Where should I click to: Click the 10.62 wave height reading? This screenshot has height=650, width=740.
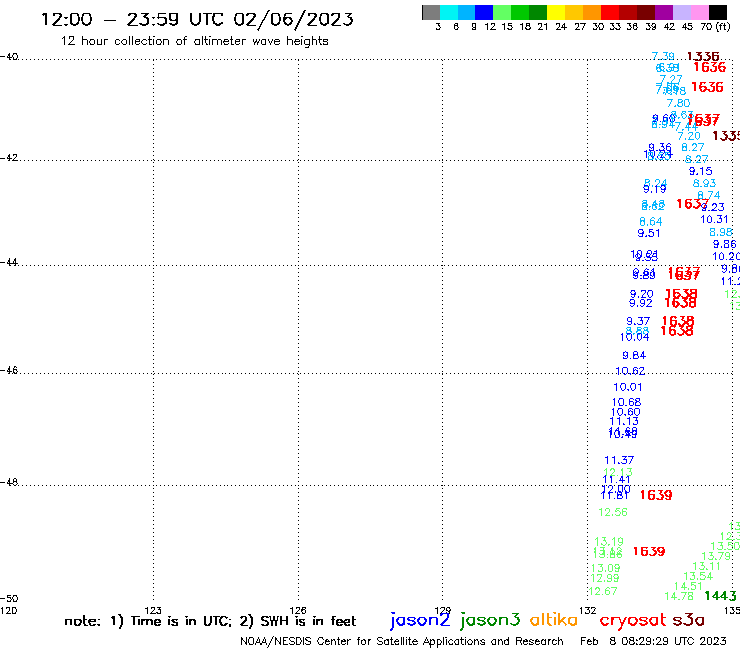(630, 371)
